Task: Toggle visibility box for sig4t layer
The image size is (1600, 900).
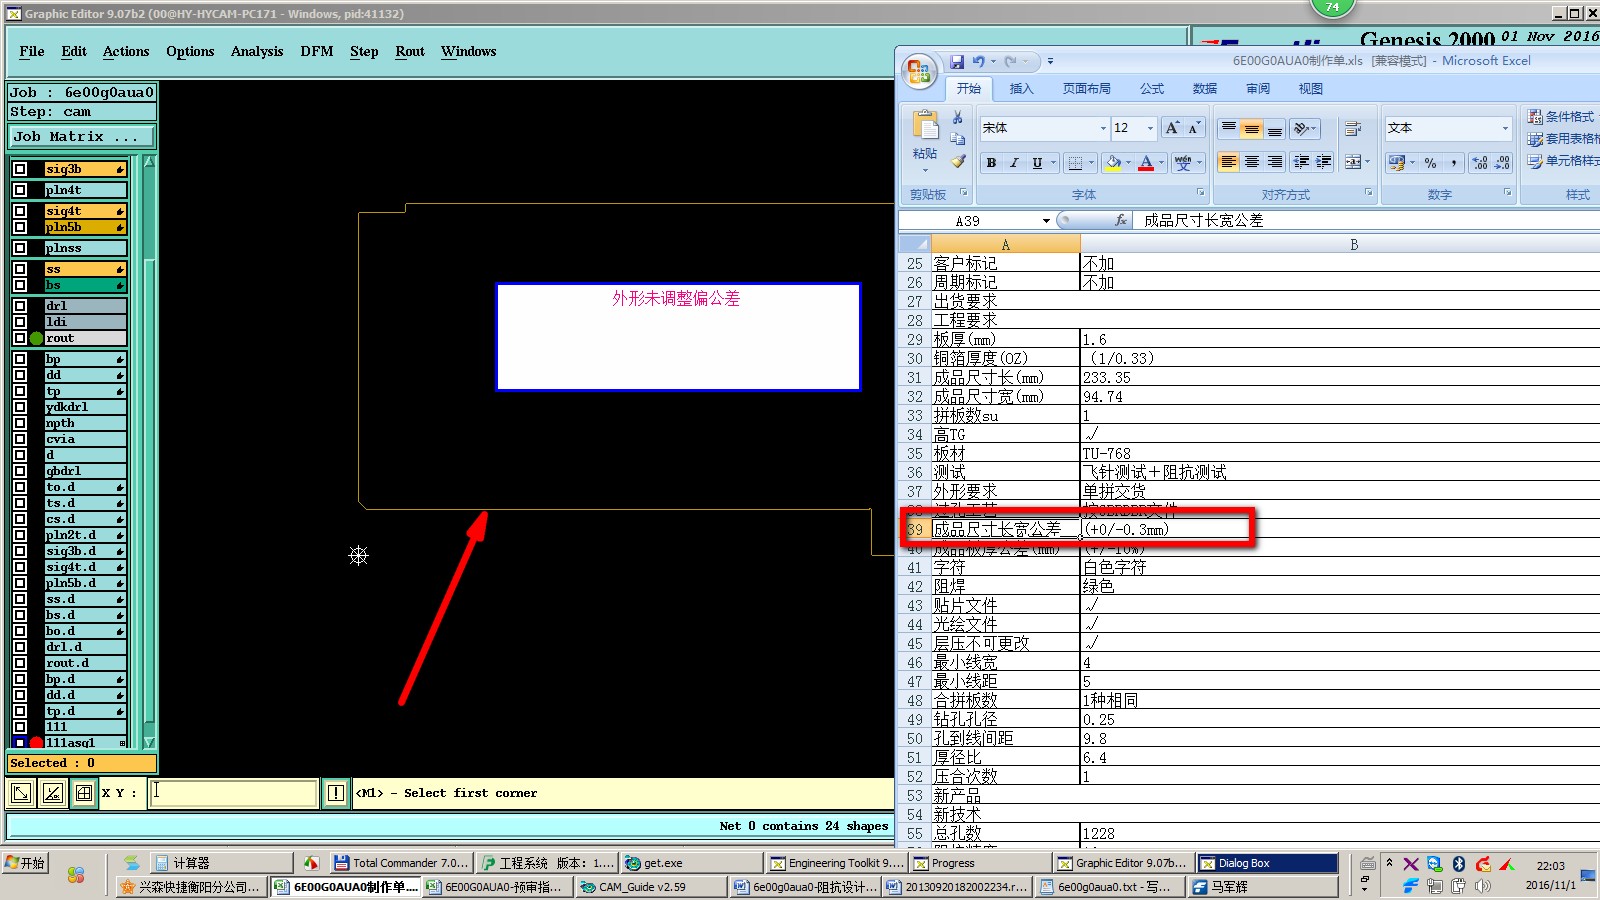Action: click(20, 211)
